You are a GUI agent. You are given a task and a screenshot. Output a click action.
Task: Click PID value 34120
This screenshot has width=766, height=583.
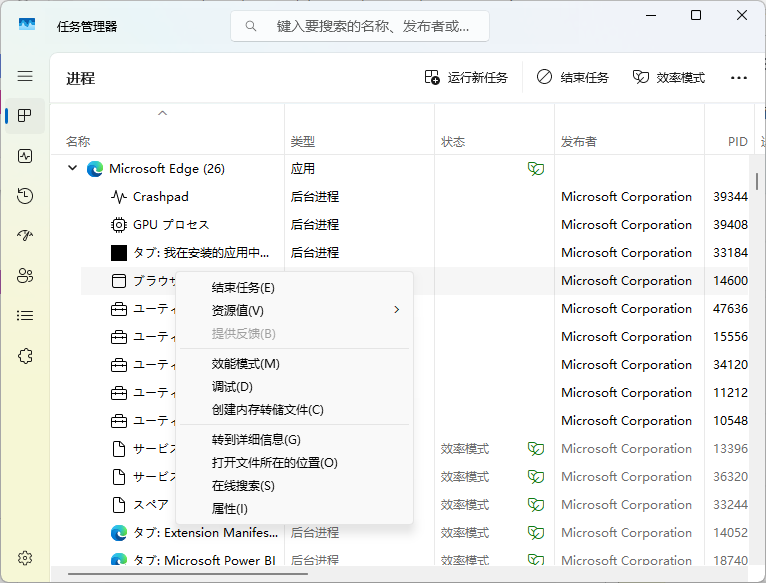[x=730, y=365]
